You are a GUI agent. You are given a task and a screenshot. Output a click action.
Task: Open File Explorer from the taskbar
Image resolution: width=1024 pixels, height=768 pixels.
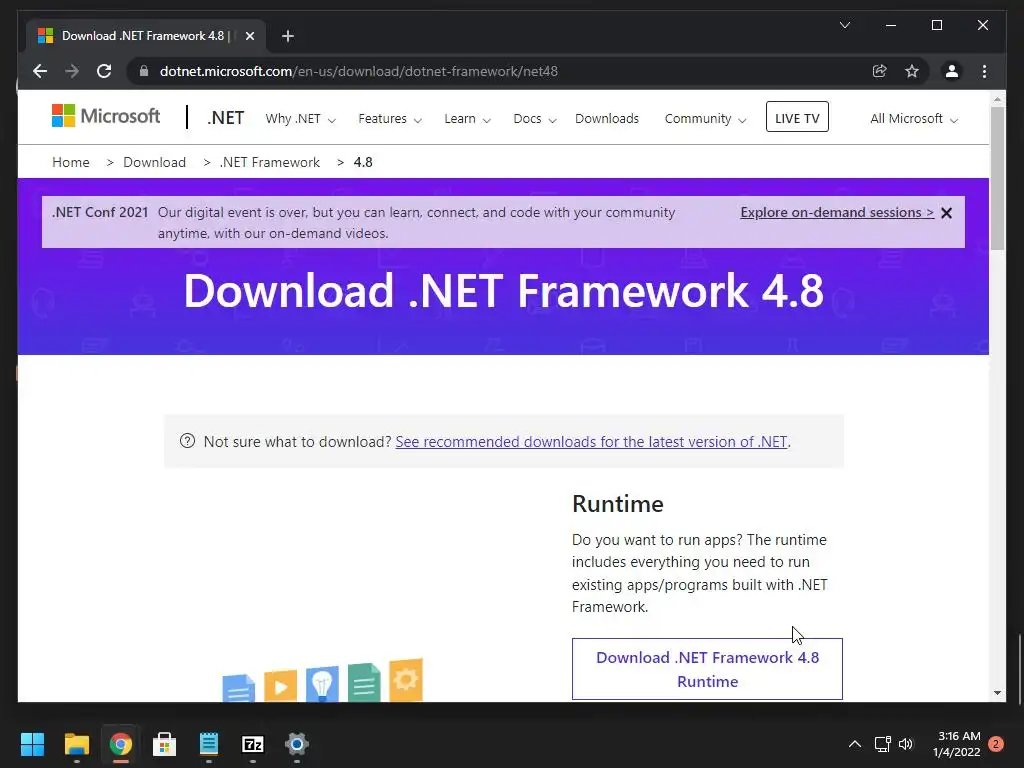76,744
